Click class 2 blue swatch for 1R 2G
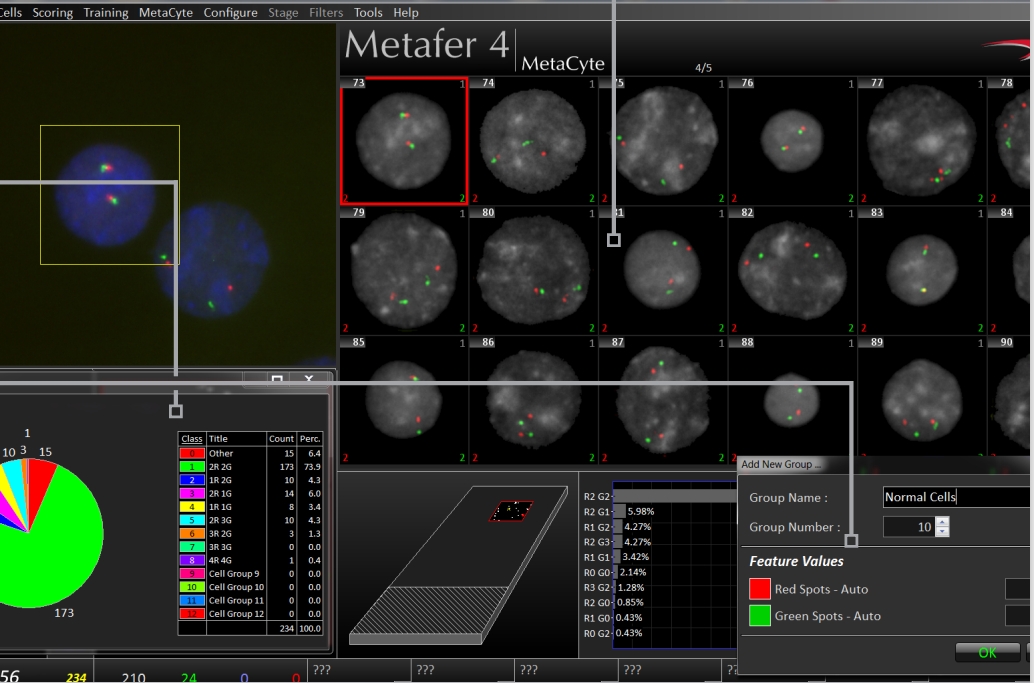 tap(192, 480)
